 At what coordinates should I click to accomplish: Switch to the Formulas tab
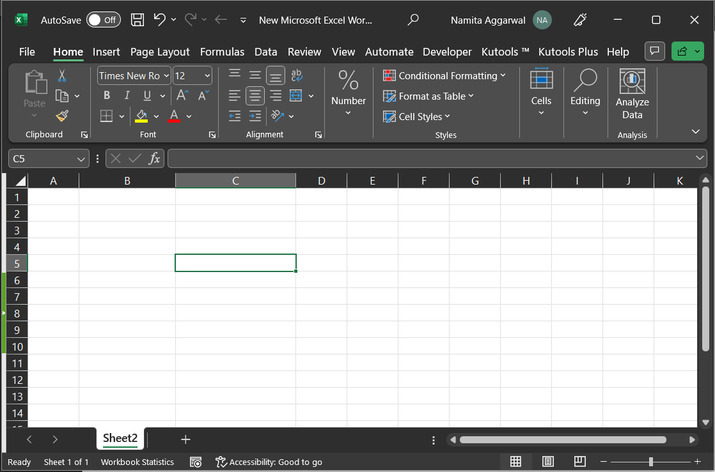pos(221,51)
